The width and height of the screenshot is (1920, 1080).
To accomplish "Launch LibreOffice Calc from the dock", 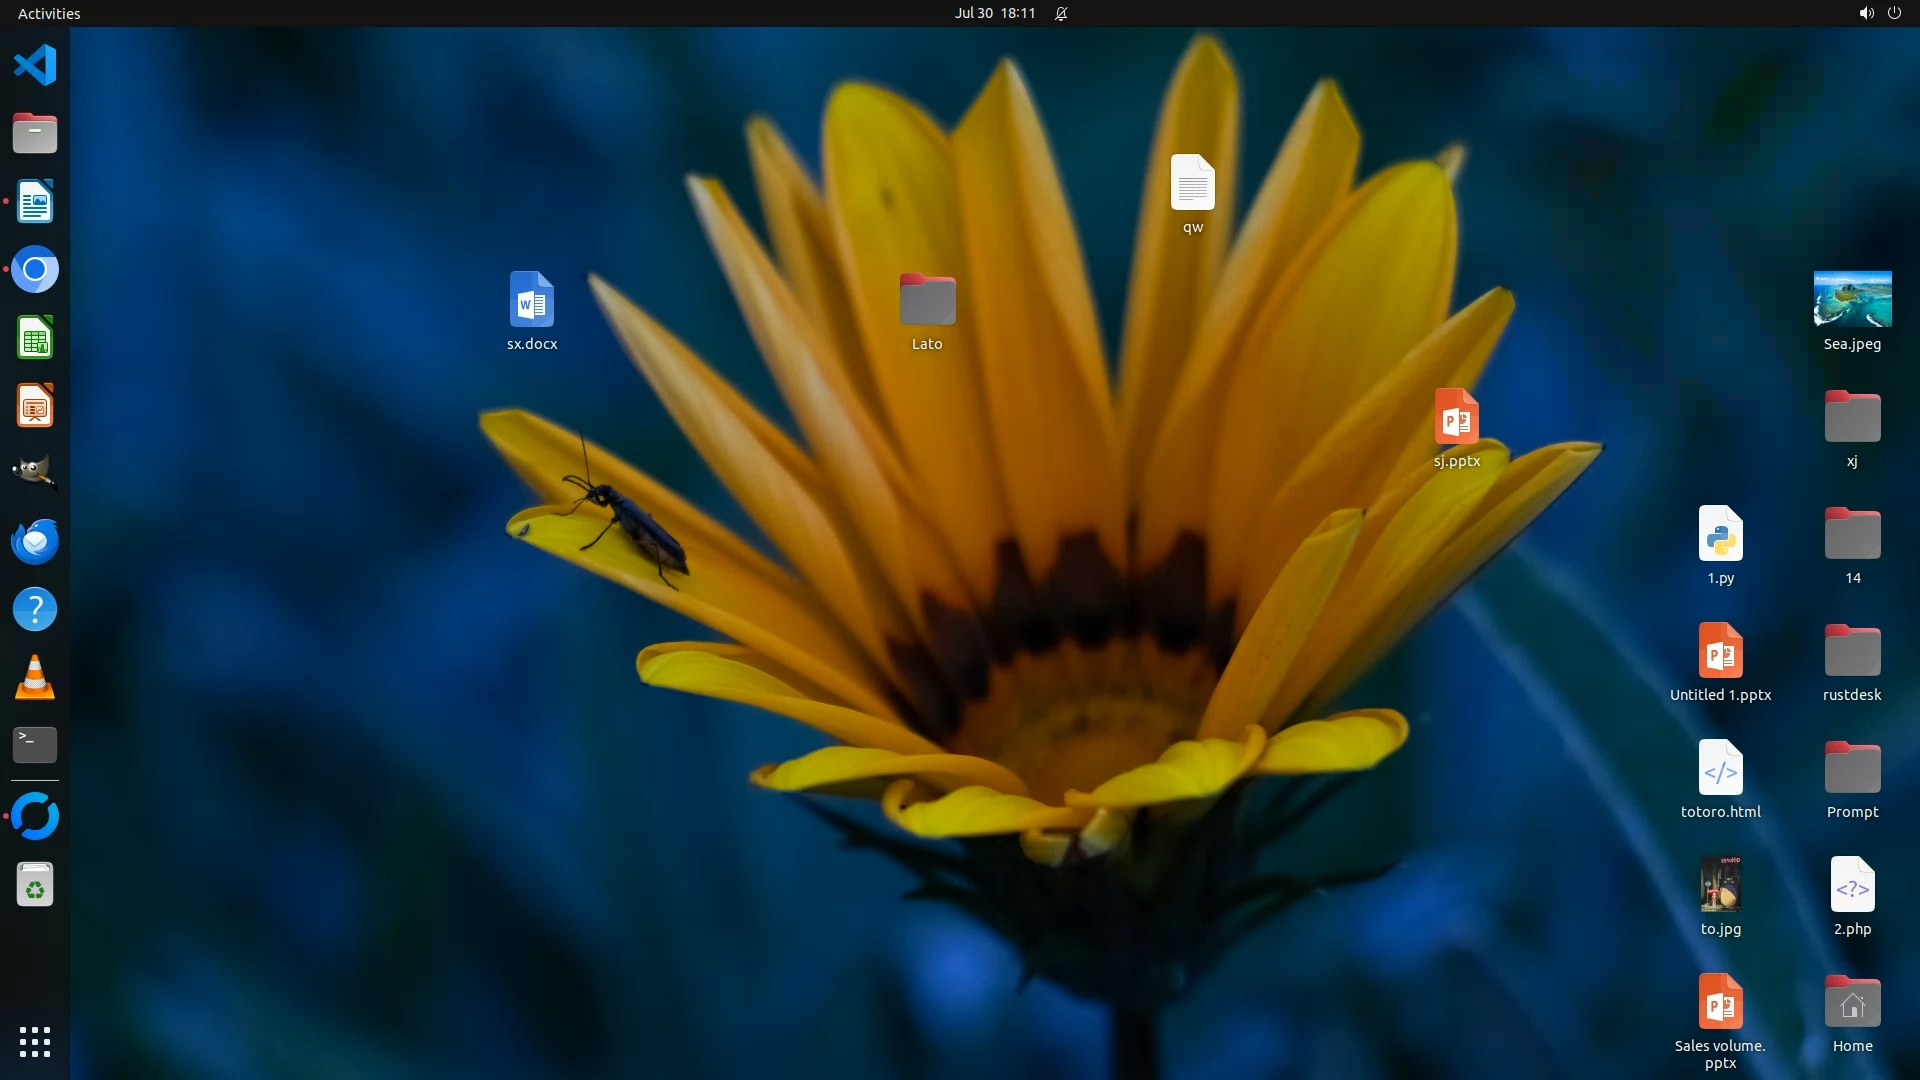I will click(35, 338).
